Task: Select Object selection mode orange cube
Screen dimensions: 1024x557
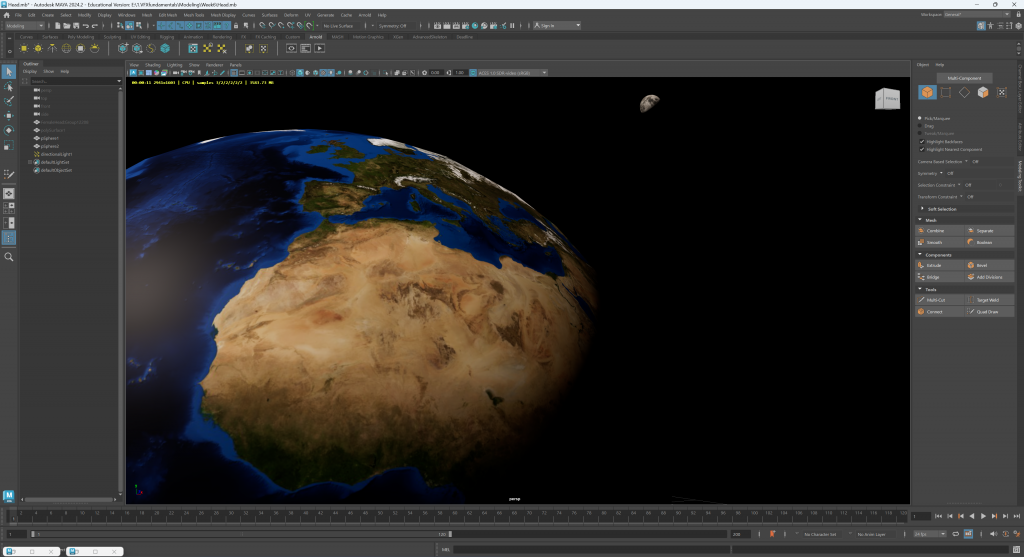Action: point(927,93)
